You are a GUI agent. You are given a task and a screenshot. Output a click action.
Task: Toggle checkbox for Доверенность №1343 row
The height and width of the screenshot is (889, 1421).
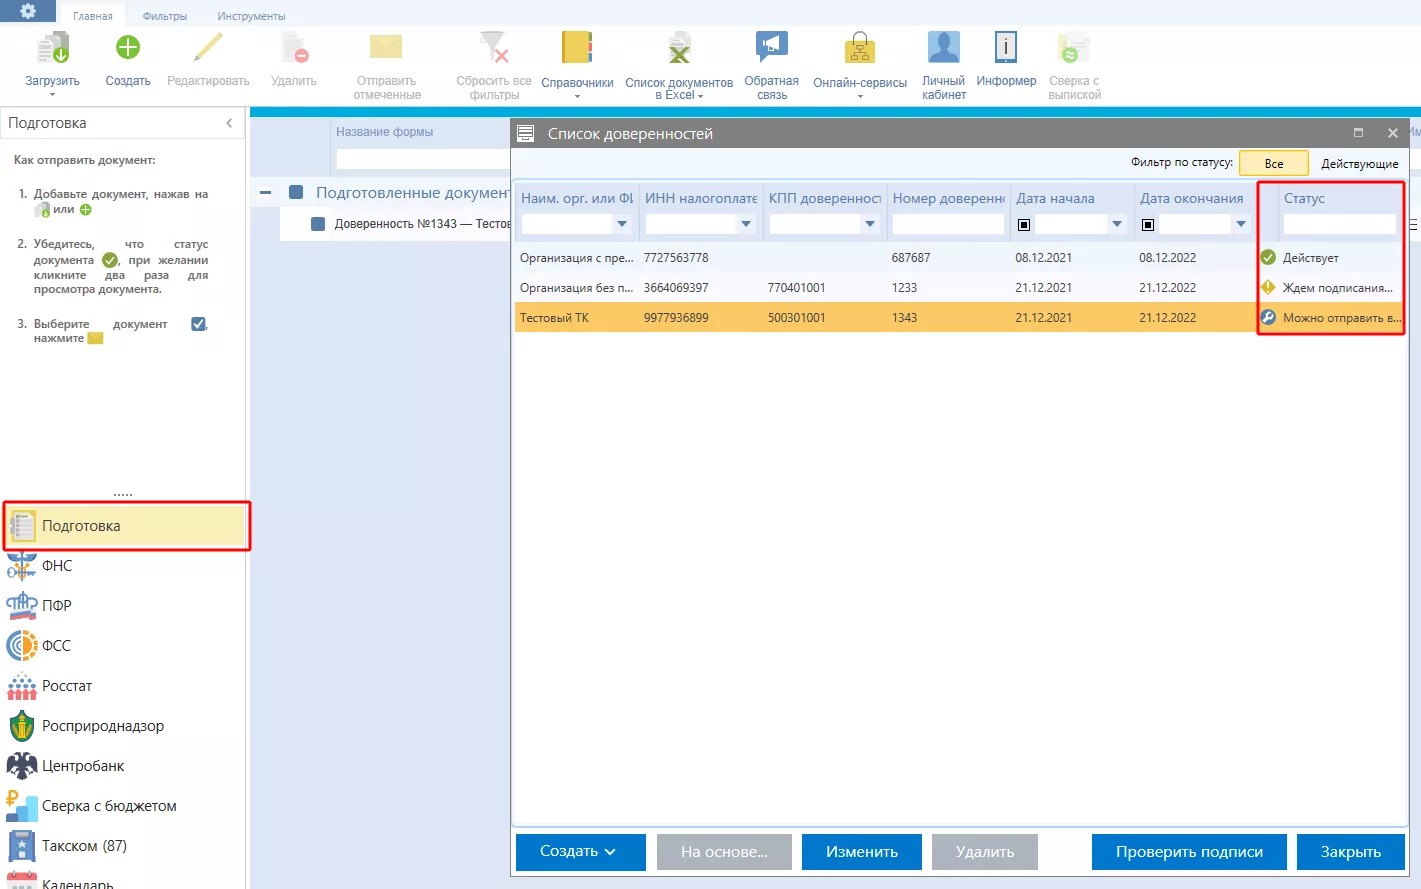tap(318, 224)
